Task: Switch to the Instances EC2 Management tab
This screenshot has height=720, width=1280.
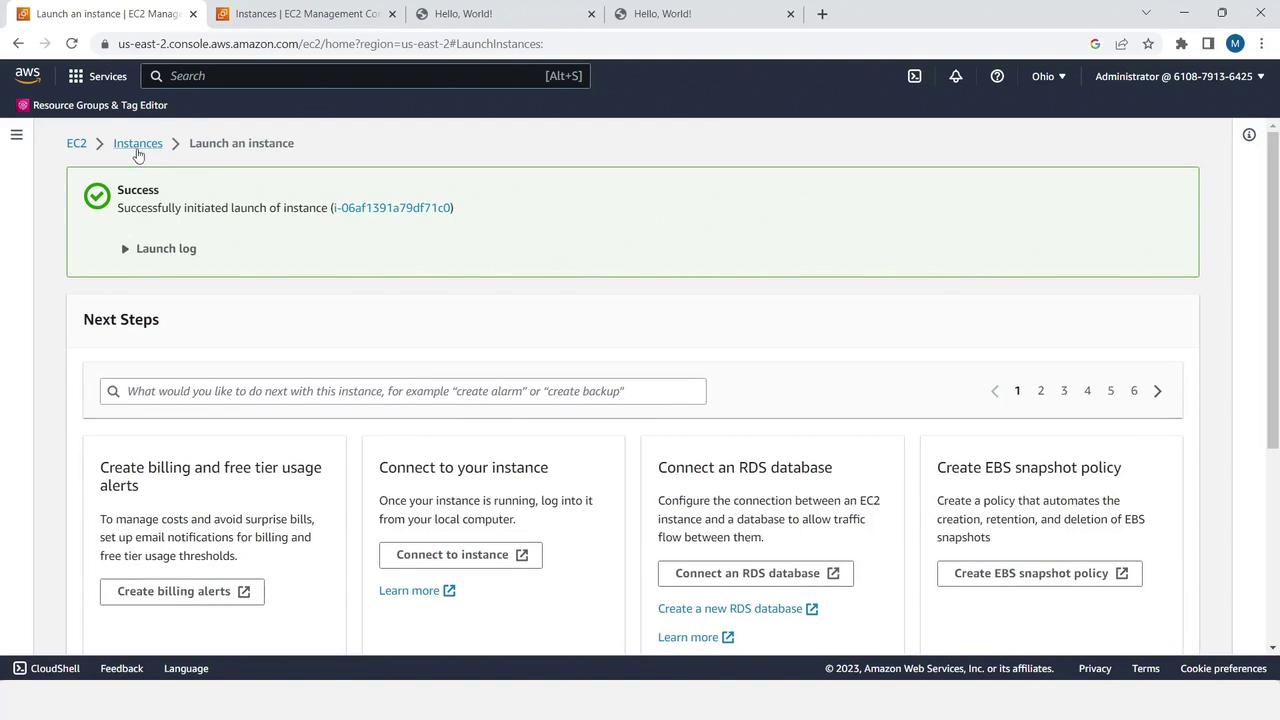Action: [x=304, y=14]
